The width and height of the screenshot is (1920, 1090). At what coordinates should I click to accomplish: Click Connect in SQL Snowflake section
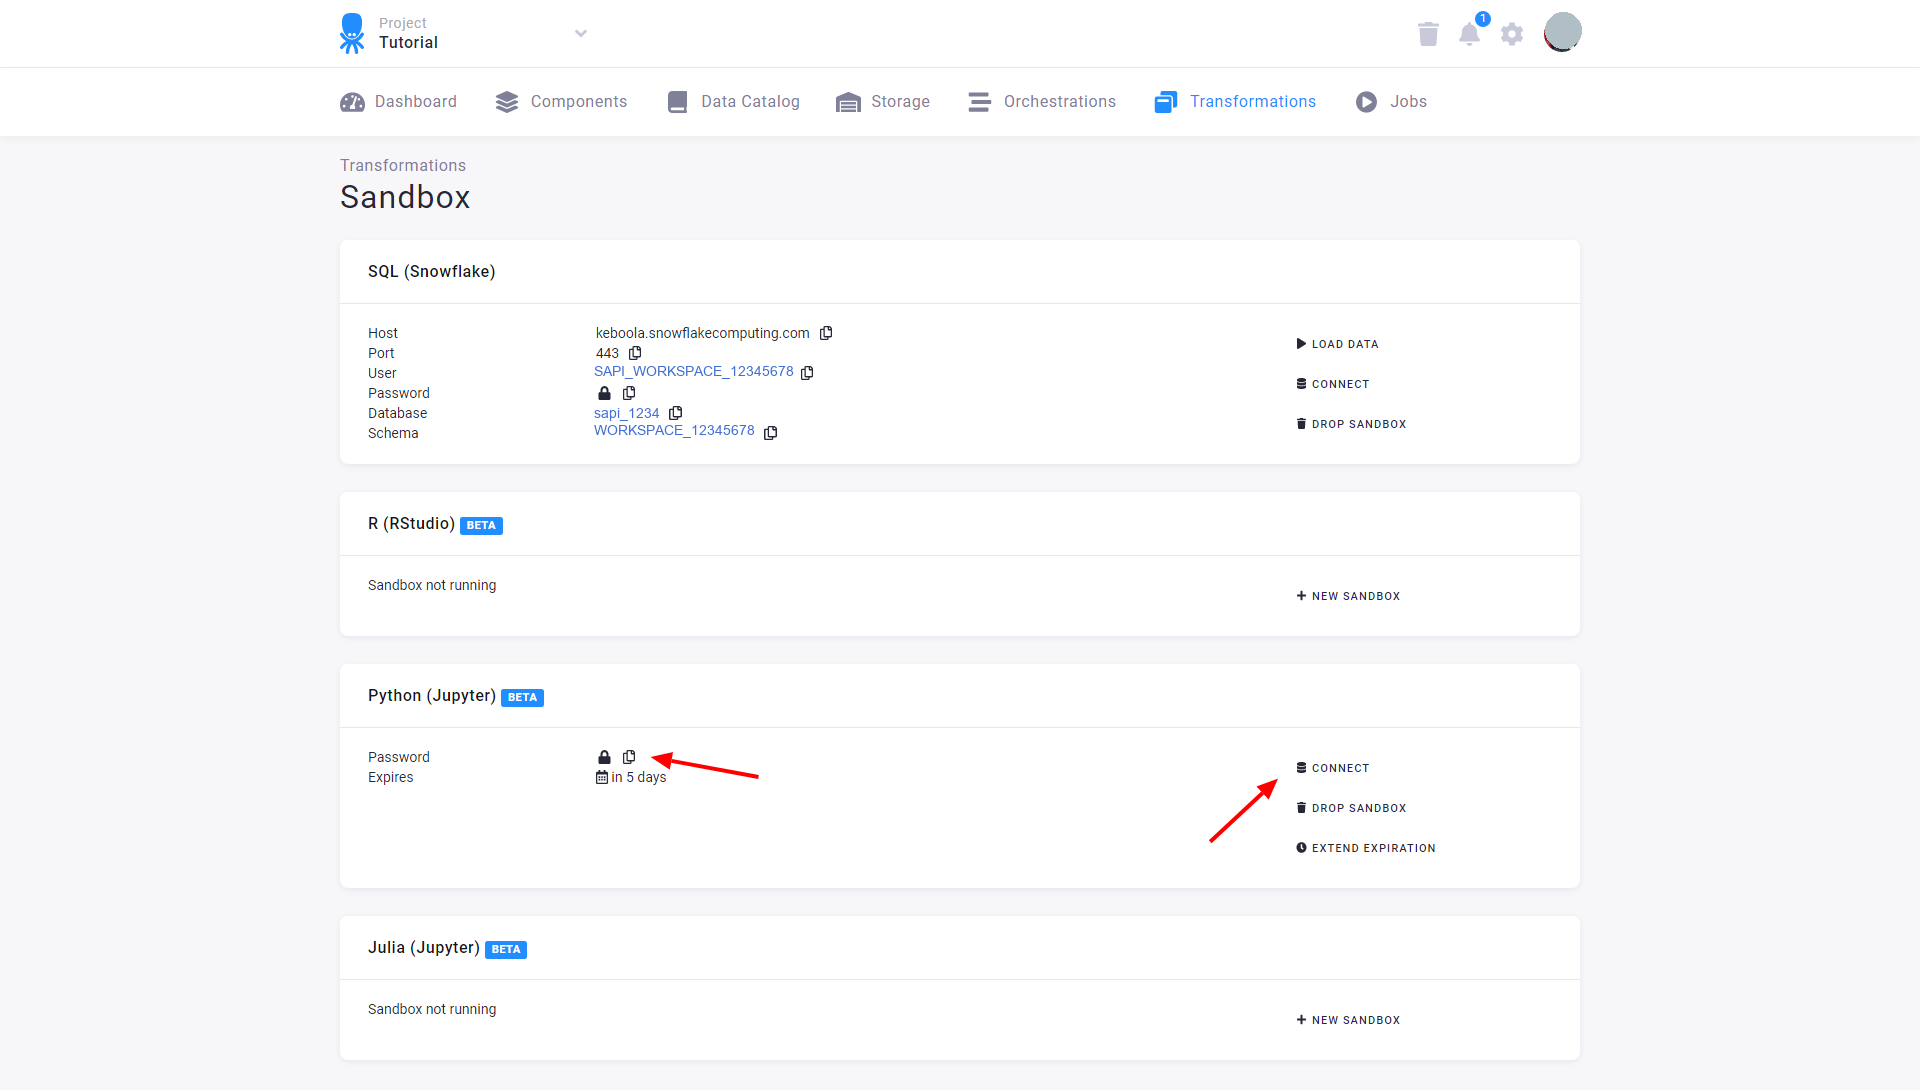tap(1333, 384)
